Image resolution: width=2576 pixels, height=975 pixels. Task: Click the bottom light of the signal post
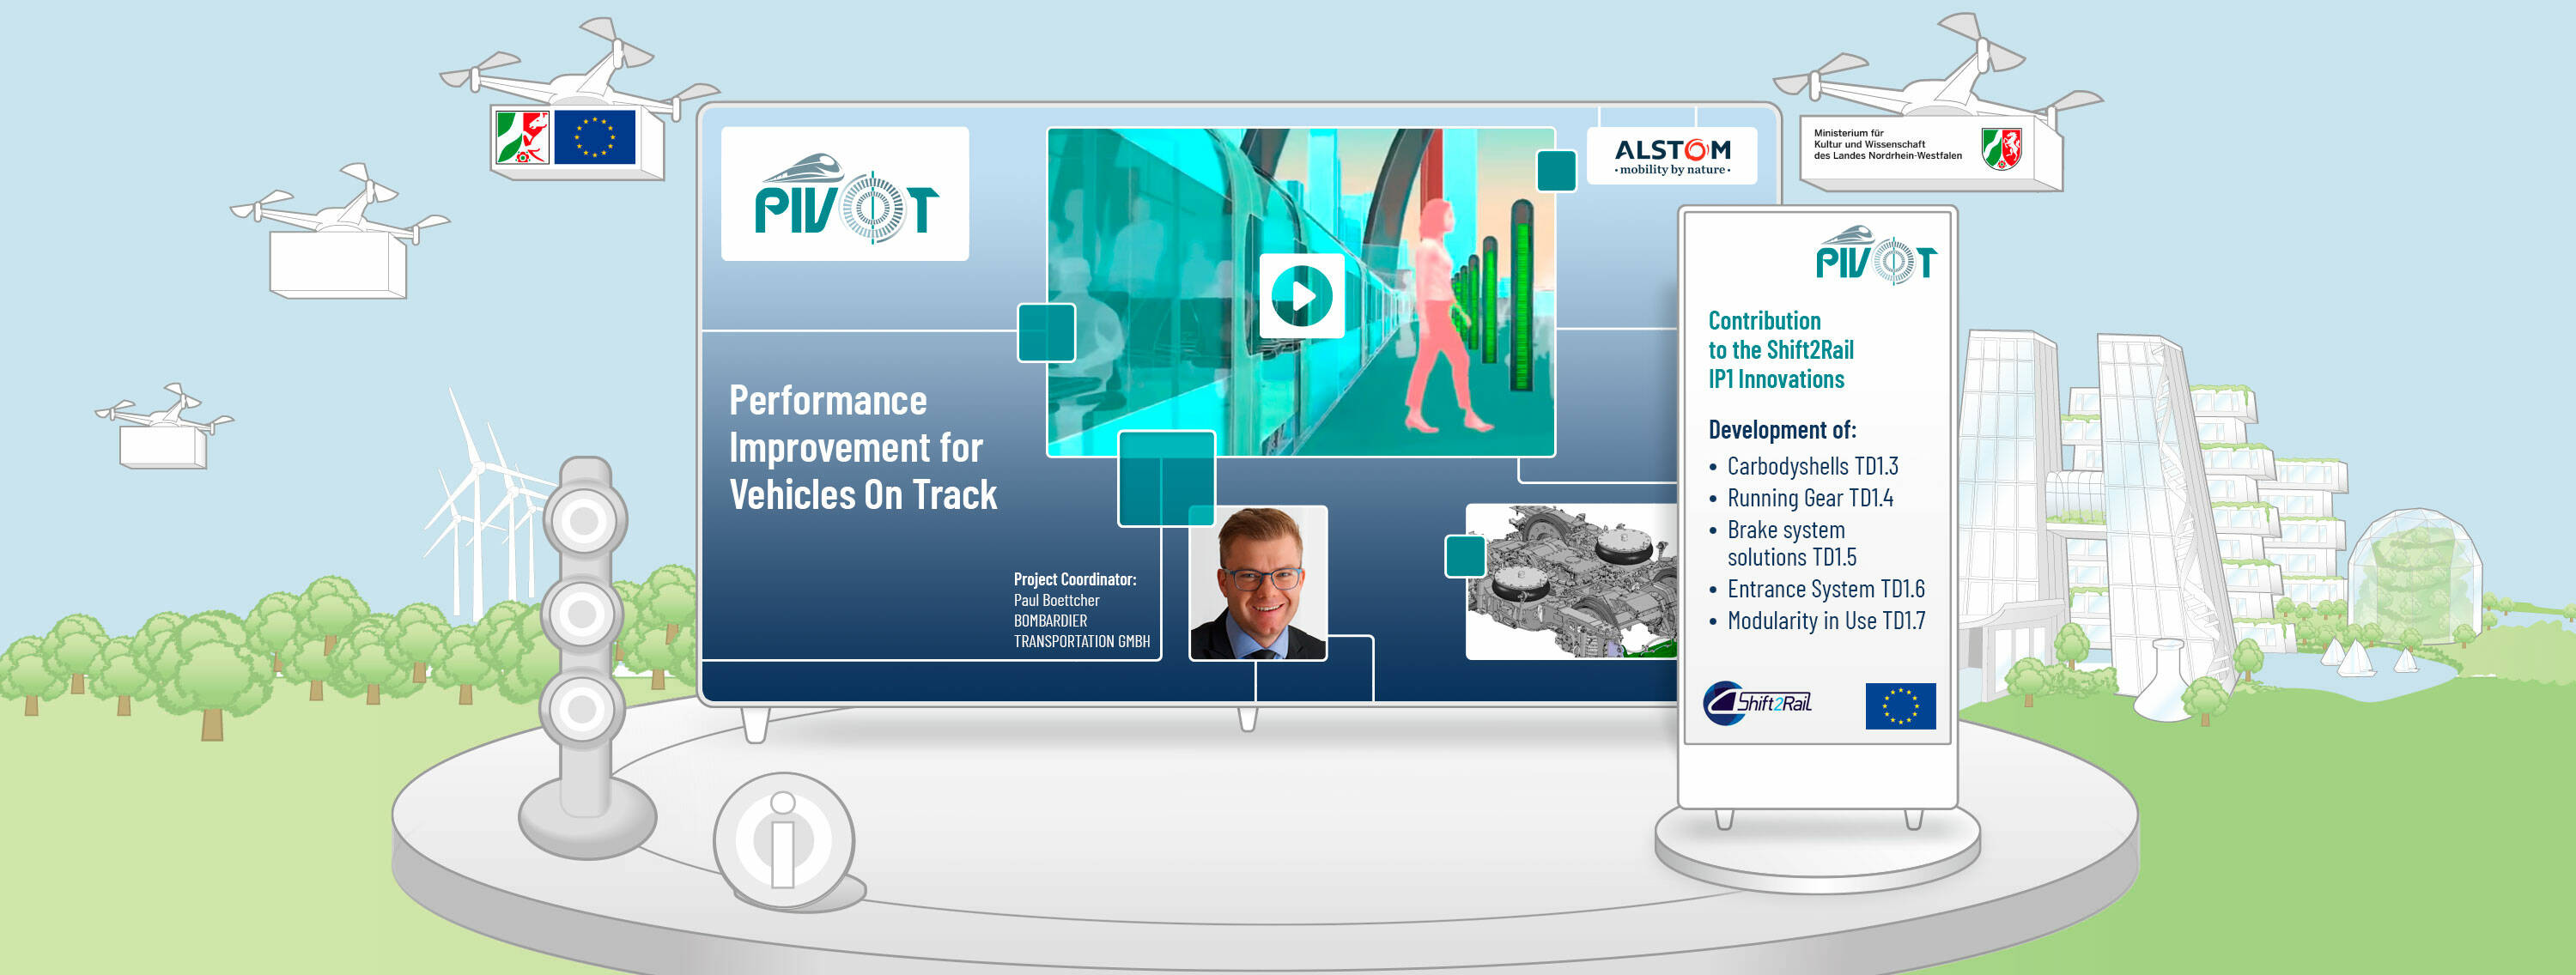pos(581,709)
